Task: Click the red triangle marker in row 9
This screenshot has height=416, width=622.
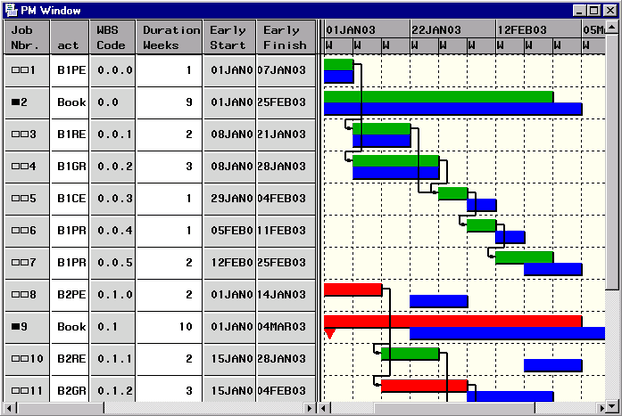Action: click(x=330, y=334)
